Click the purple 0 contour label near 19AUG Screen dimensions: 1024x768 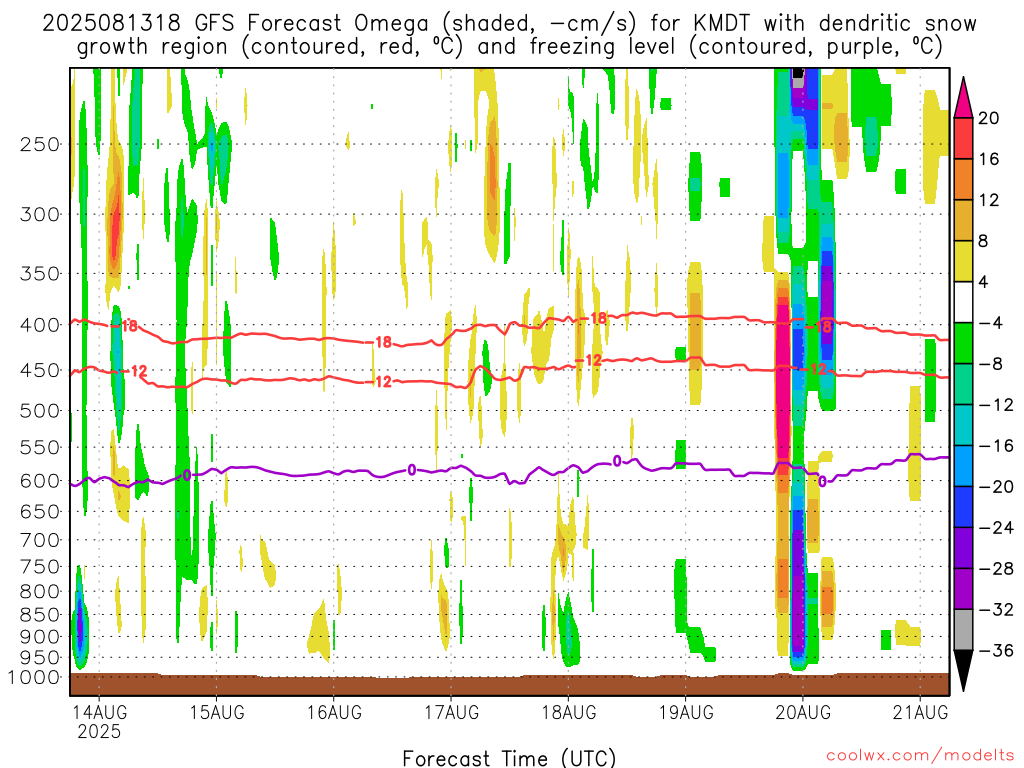pyautogui.click(x=617, y=462)
